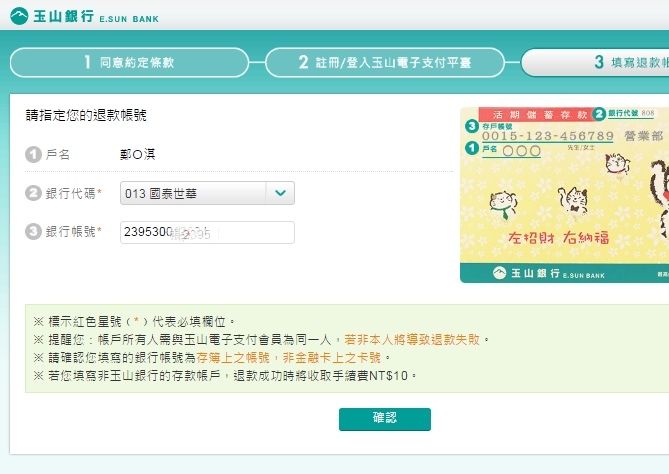Click the 左招財 右納福 slogan on passbook

coord(558,237)
